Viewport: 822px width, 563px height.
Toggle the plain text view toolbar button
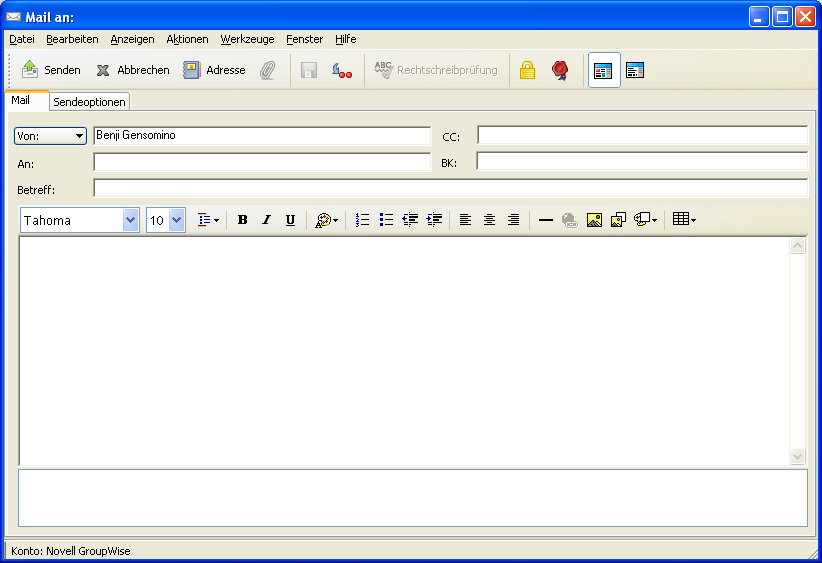click(635, 70)
